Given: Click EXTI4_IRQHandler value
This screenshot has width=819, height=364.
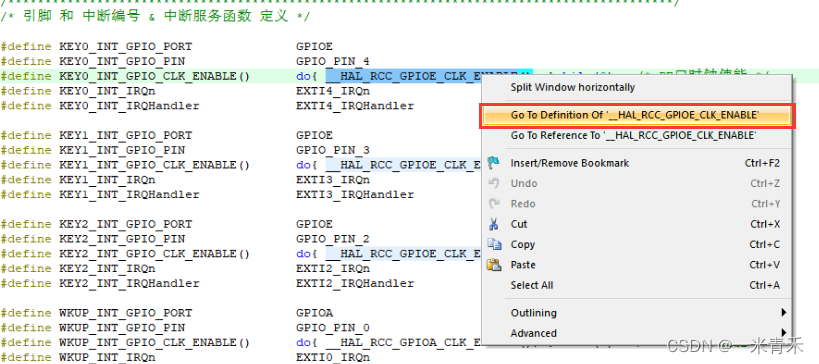Looking at the screenshot, I should (x=355, y=105).
